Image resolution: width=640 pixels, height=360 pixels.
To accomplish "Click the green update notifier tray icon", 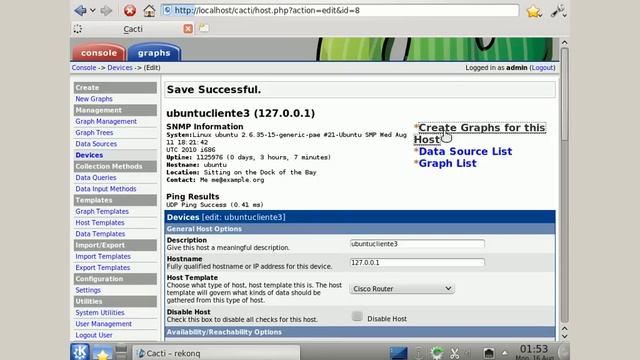I will click(x=437, y=353).
